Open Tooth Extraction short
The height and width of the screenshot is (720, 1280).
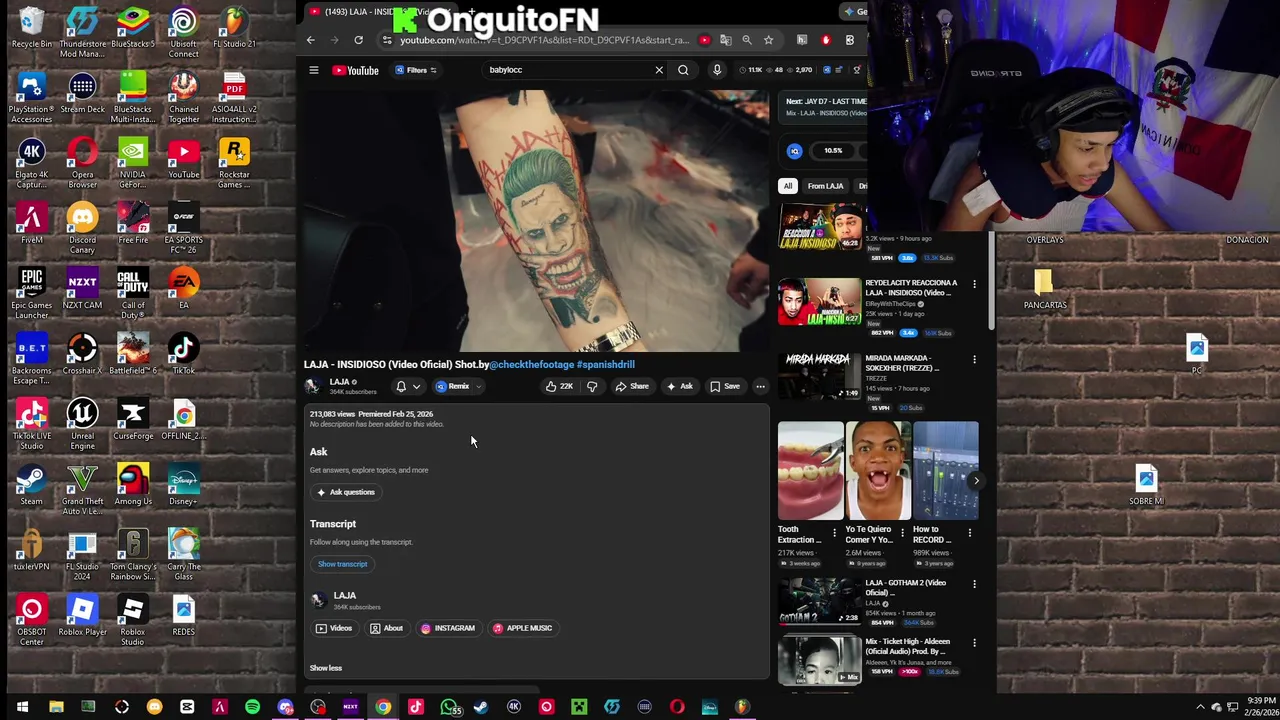click(810, 471)
